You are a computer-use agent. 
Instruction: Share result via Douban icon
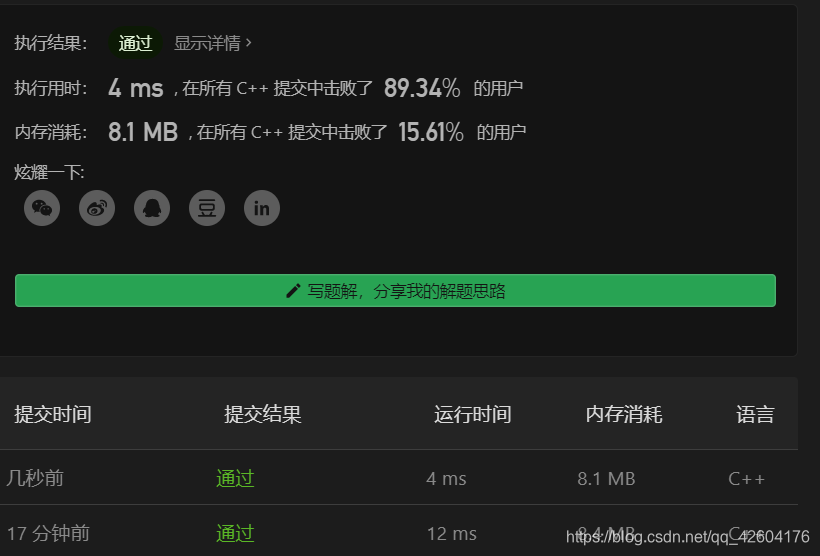click(x=207, y=208)
